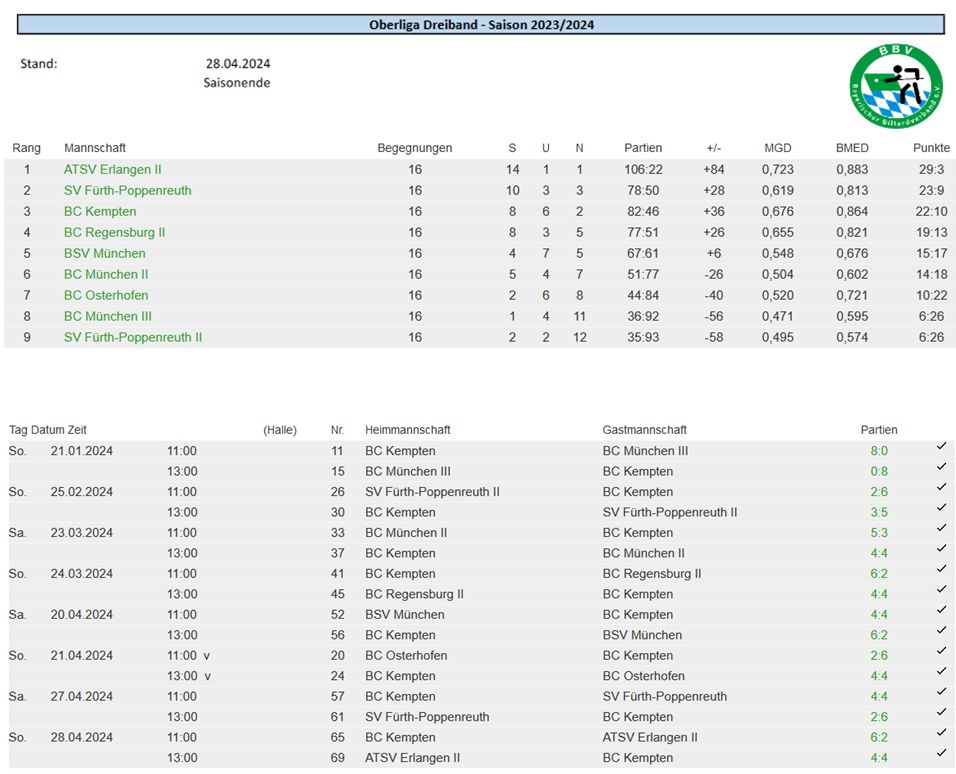Image resolution: width=956 pixels, height=774 pixels.
Task: Click guest team ATSV Erlangen II in match 65
Action: point(650,737)
